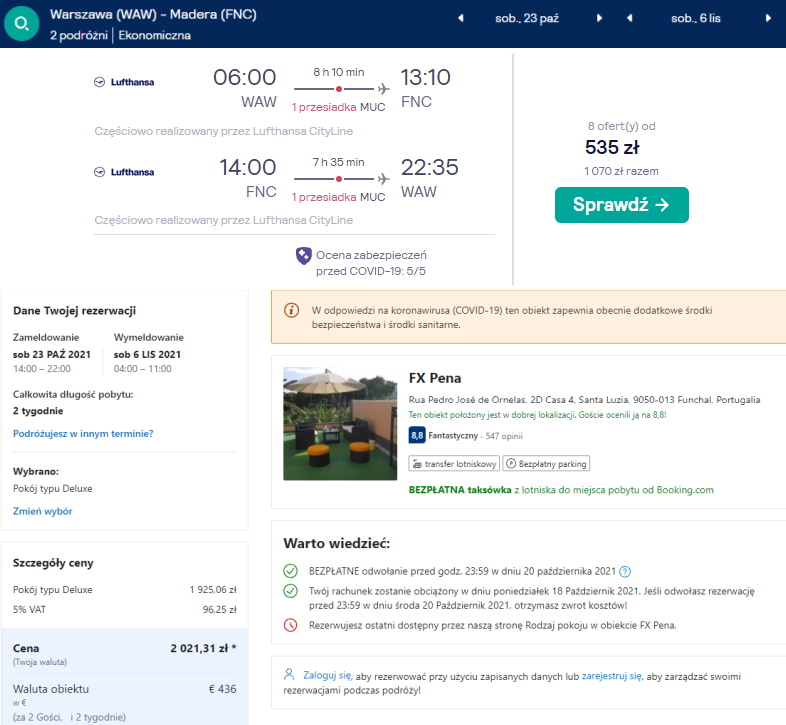Click the 'Fantastyczny' rating label

[x=453, y=436]
